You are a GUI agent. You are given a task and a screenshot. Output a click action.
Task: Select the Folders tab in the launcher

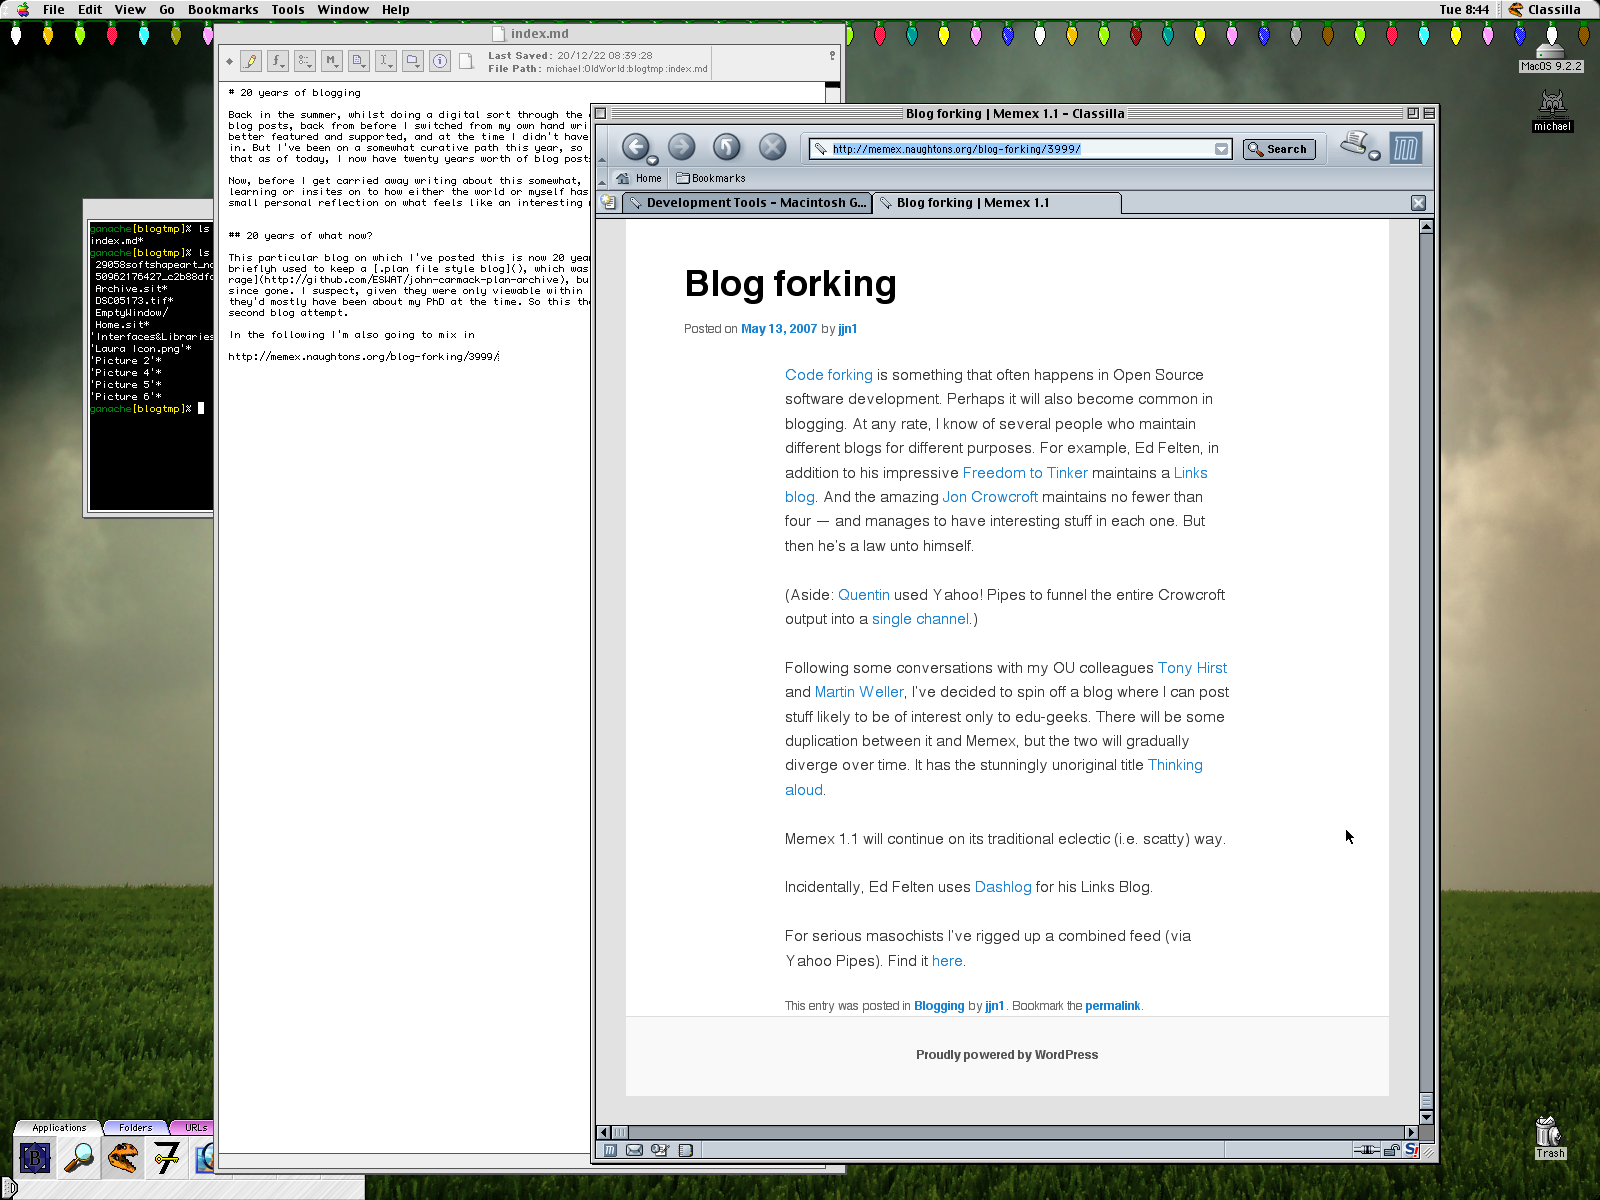point(135,1128)
